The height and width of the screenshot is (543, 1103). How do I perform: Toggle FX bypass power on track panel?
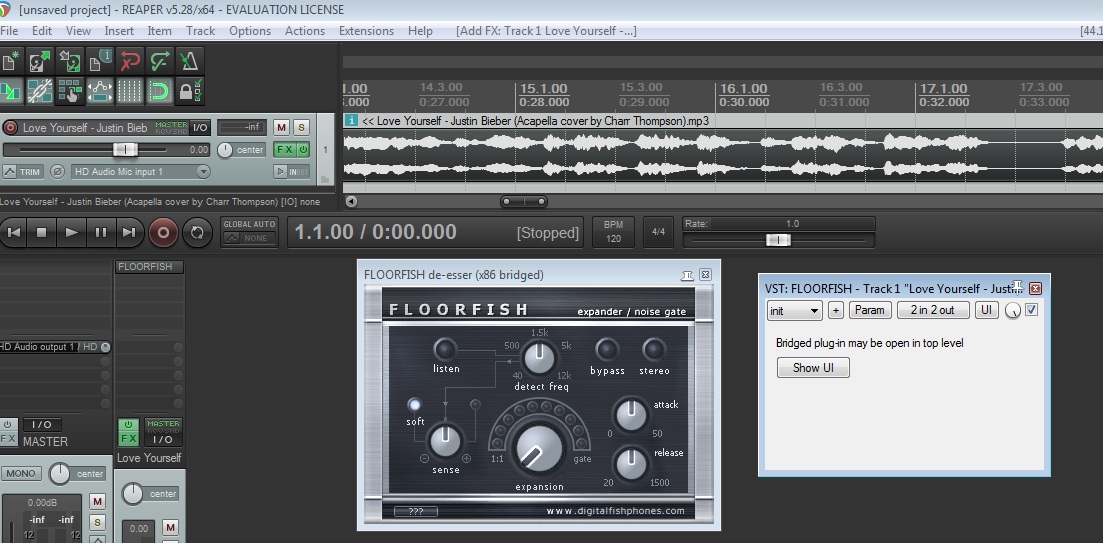(303, 150)
